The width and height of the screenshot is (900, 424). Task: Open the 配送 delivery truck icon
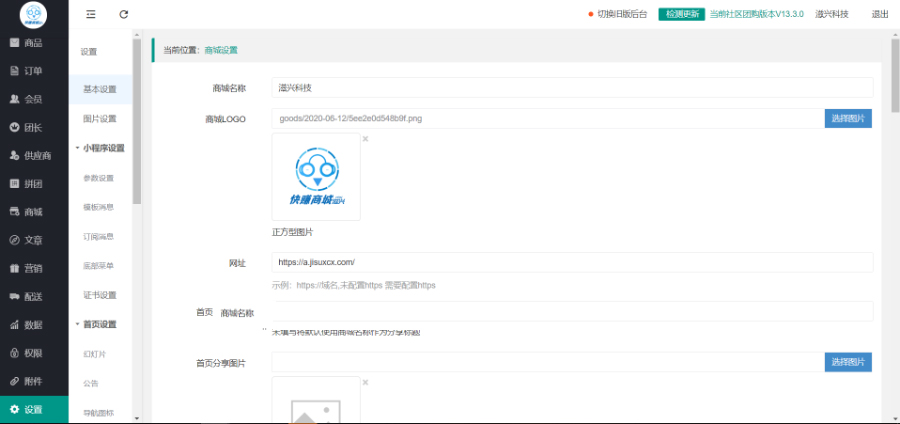click(14, 297)
